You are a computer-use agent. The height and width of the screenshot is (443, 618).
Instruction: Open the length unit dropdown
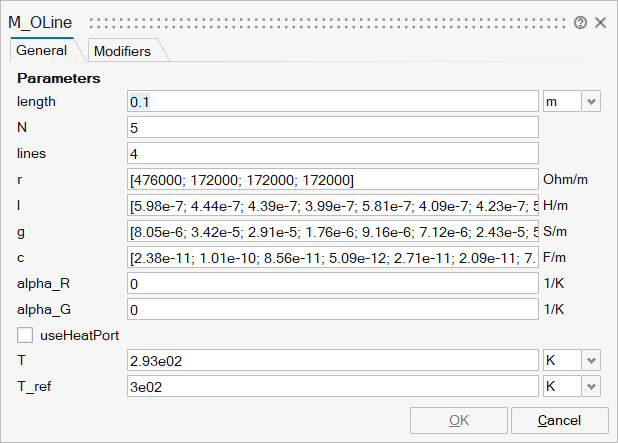pyautogui.click(x=590, y=101)
